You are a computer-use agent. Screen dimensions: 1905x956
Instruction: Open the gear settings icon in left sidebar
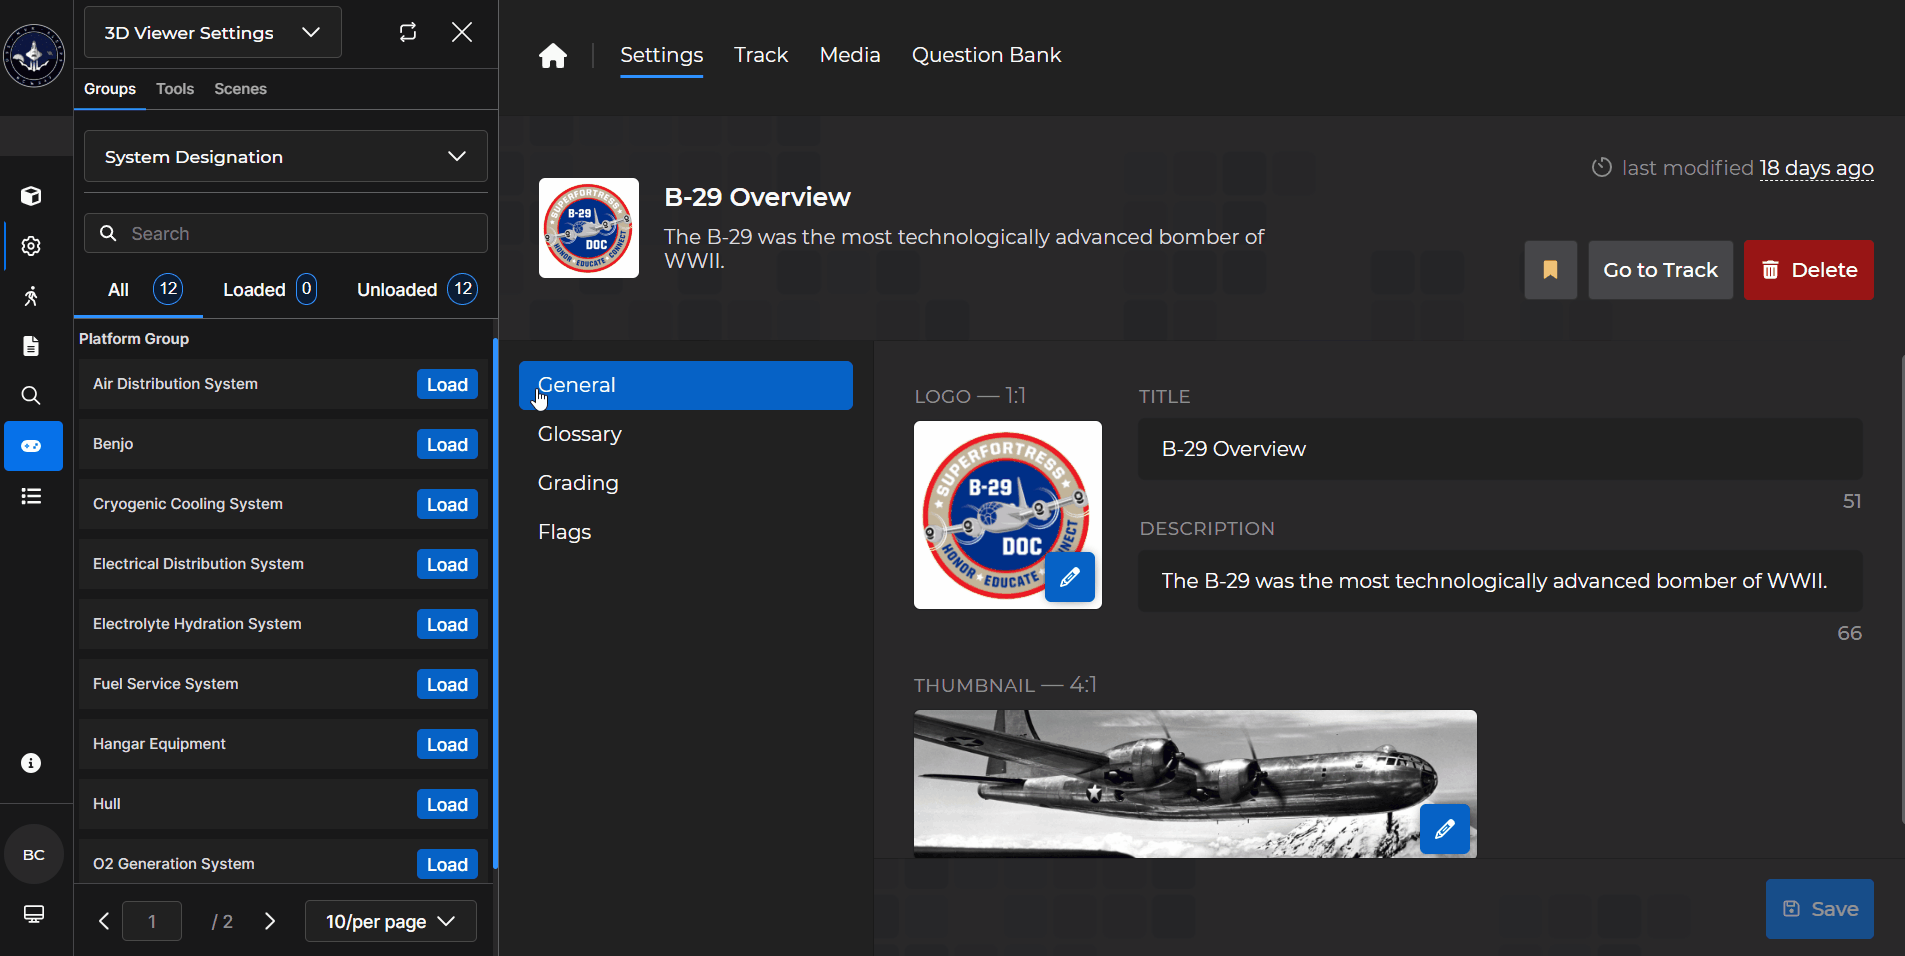(x=31, y=246)
